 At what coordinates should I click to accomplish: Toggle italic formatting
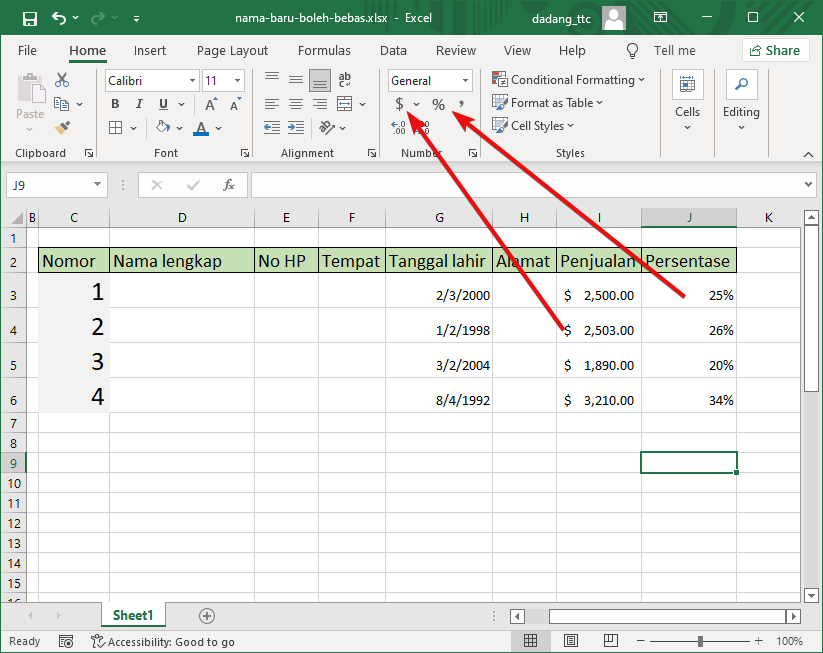click(139, 103)
